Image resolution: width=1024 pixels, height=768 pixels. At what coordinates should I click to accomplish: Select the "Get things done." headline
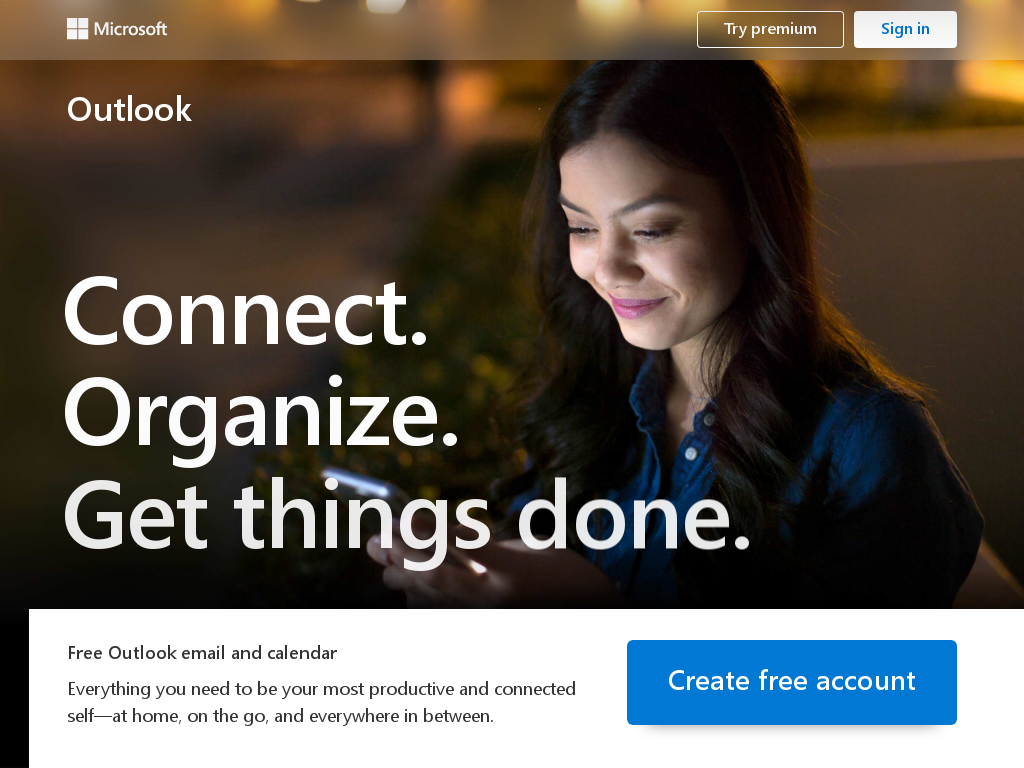point(406,517)
